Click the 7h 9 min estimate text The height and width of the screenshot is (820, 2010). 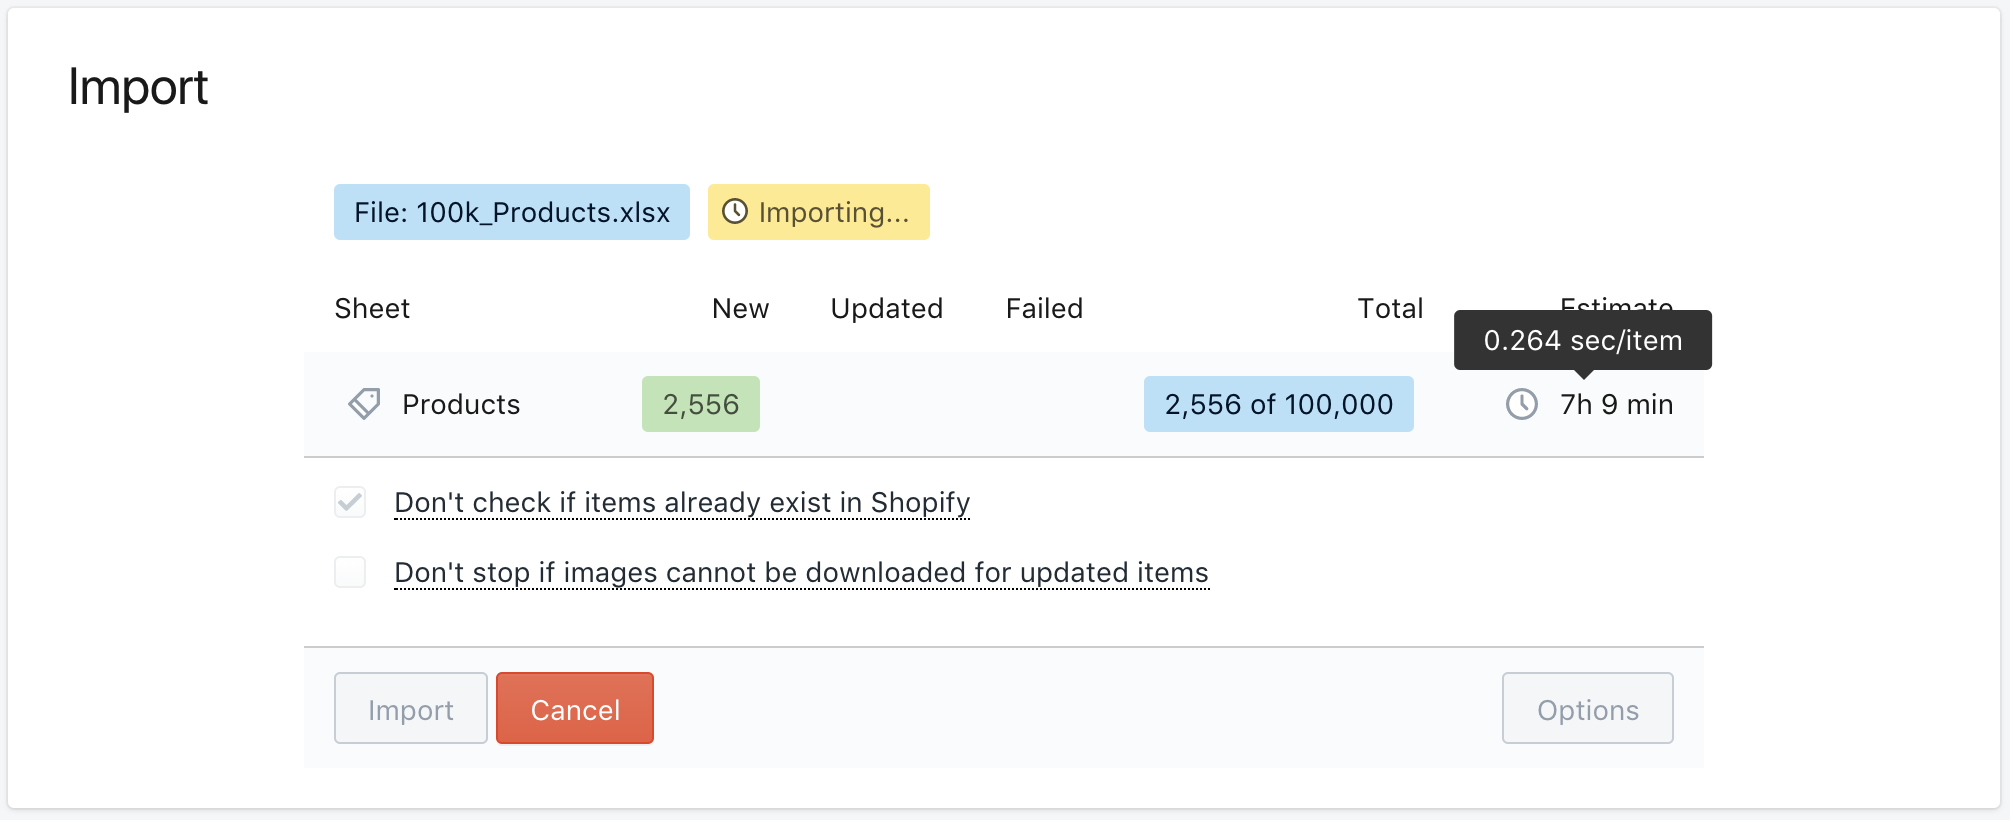[1616, 404]
